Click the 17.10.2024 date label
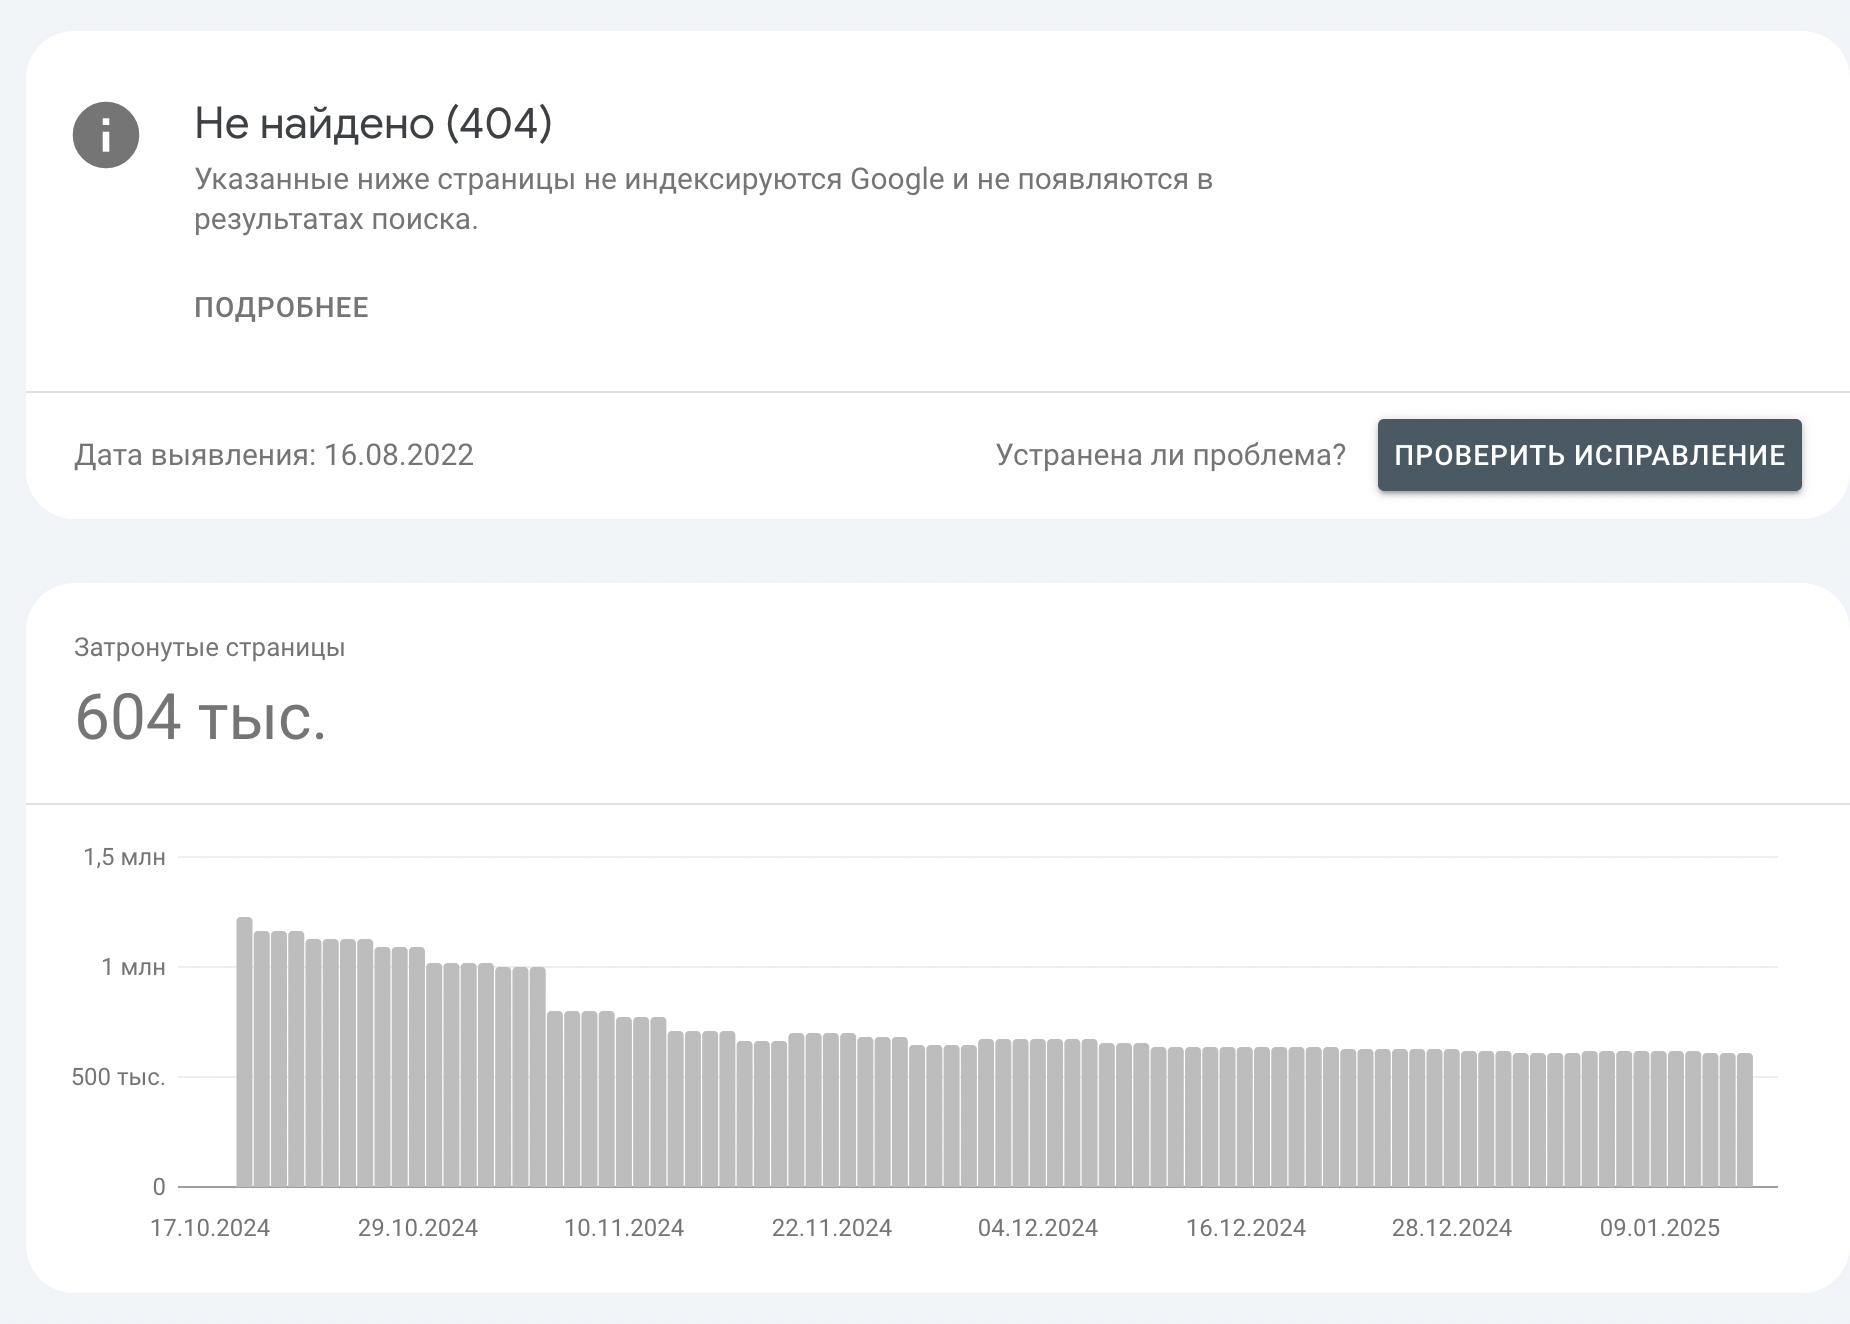This screenshot has width=1850, height=1324. click(x=210, y=1228)
